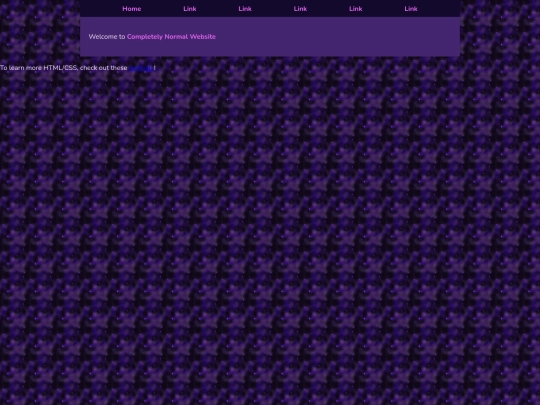540x405 pixels.
Task: Click the first Link next to Home
Action: pos(190,9)
